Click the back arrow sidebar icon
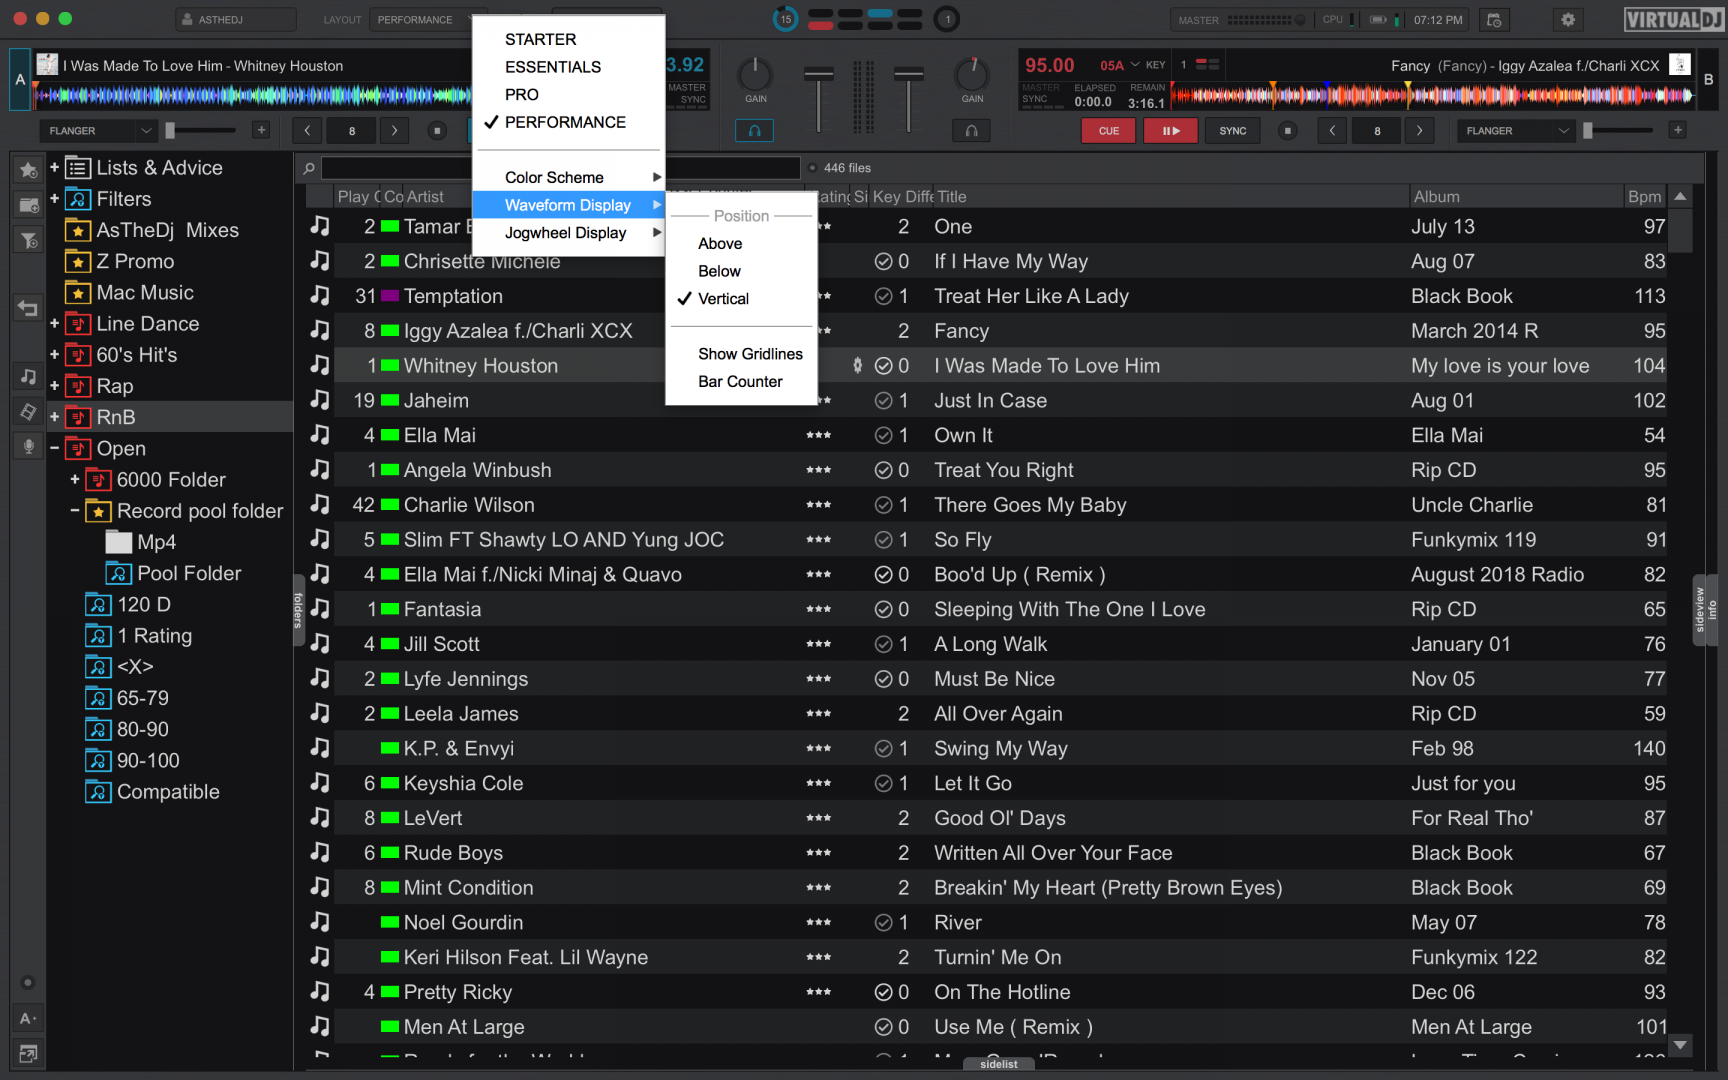This screenshot has width=1728, height=1080. [28, 309]
